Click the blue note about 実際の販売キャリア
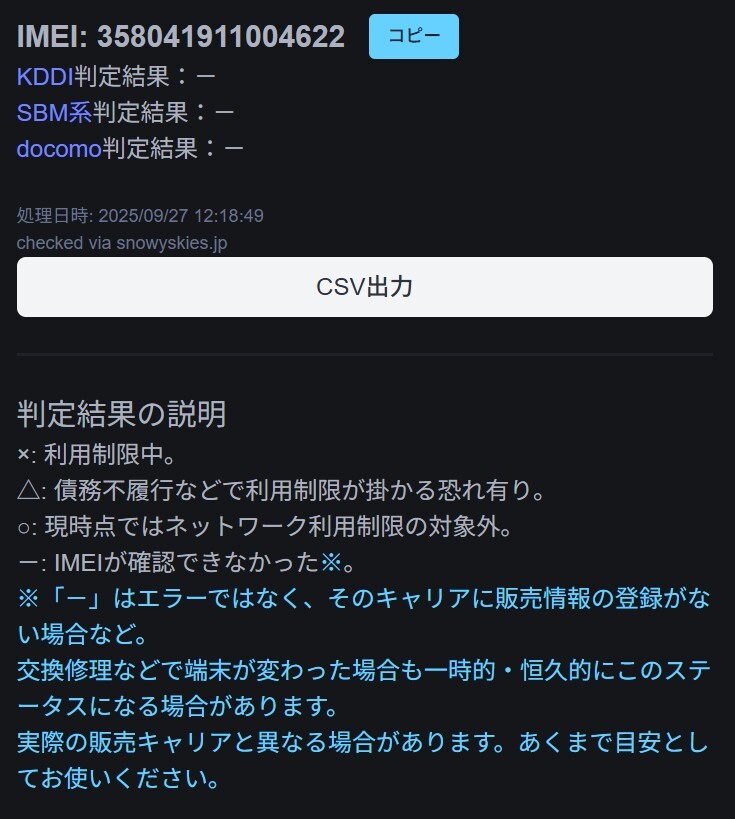The height and width of the screenshot is (819, 735). coord(363,760)
